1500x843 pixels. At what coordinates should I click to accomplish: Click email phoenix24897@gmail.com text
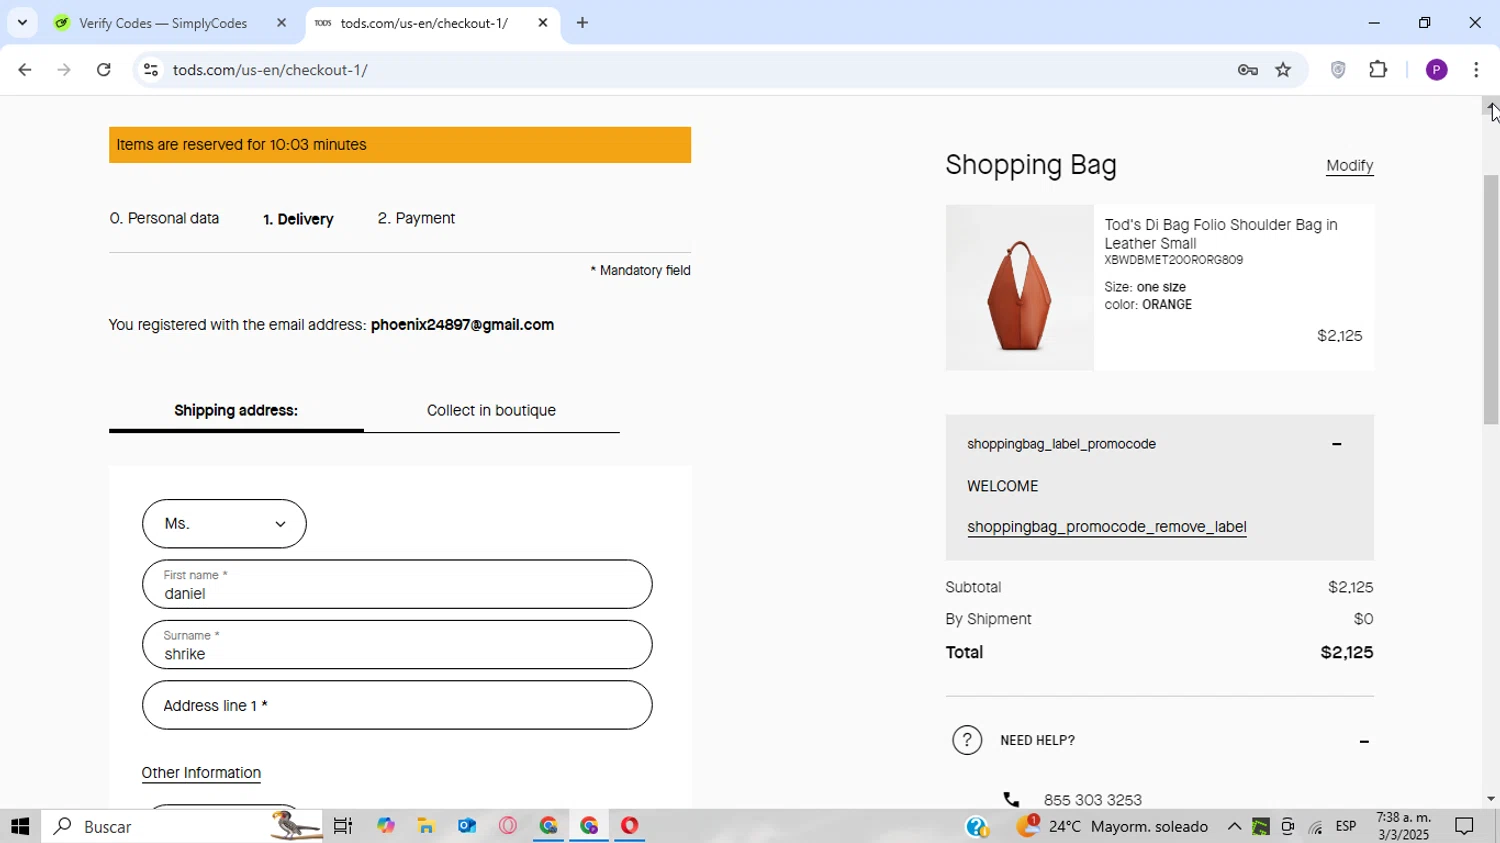[462, 325]
